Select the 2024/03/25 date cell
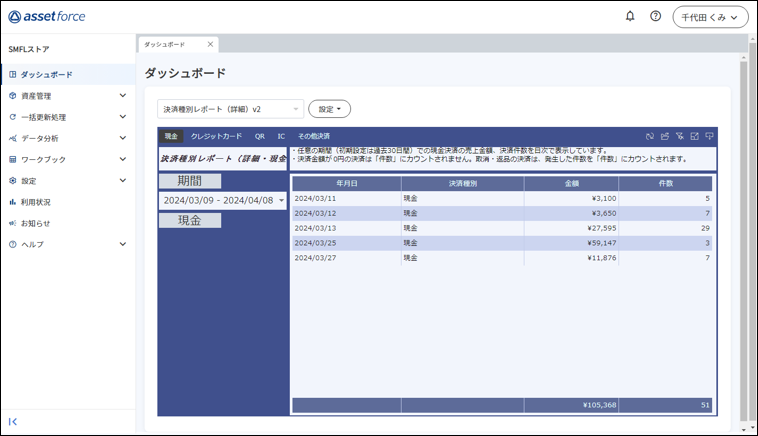 point(347,243)
